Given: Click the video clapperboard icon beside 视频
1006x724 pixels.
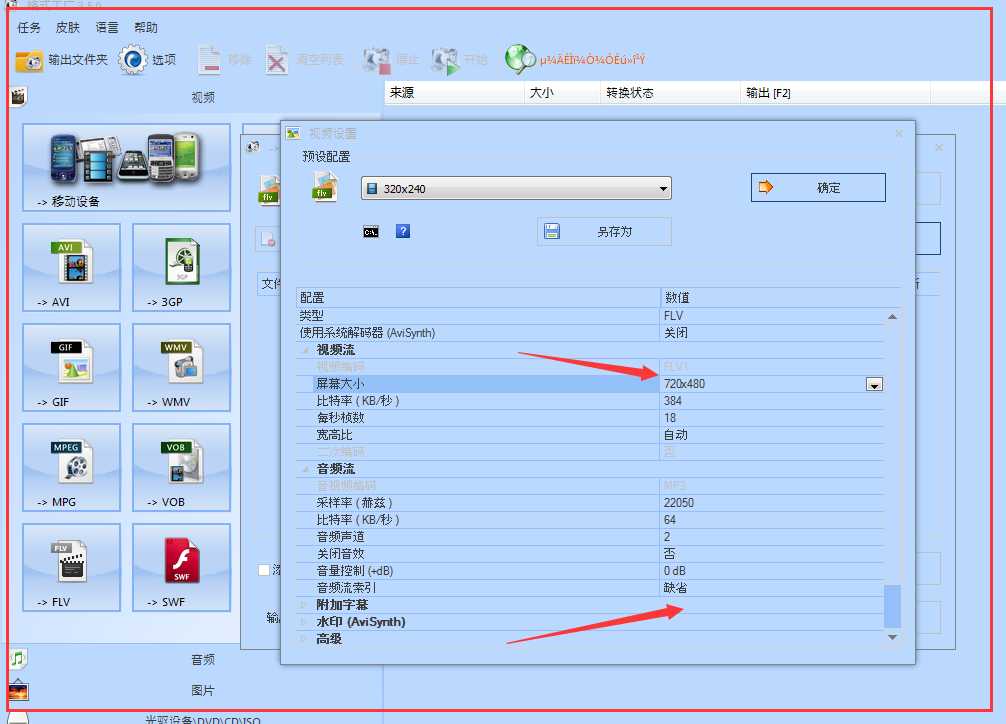Looking at the screenshot, I should point(19,97).
